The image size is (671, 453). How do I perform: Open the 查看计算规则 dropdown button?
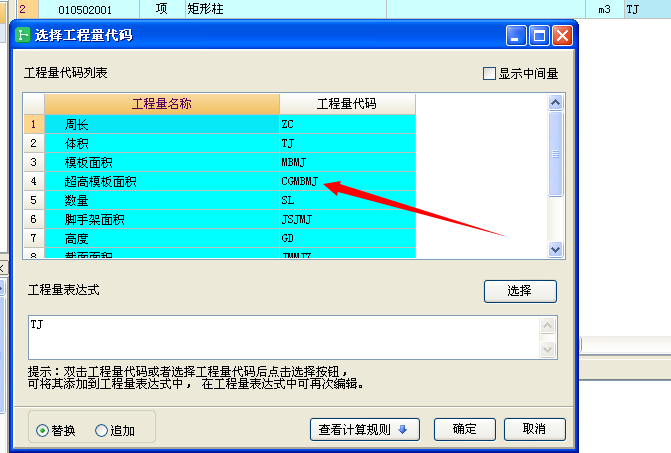tap(365, 429)
